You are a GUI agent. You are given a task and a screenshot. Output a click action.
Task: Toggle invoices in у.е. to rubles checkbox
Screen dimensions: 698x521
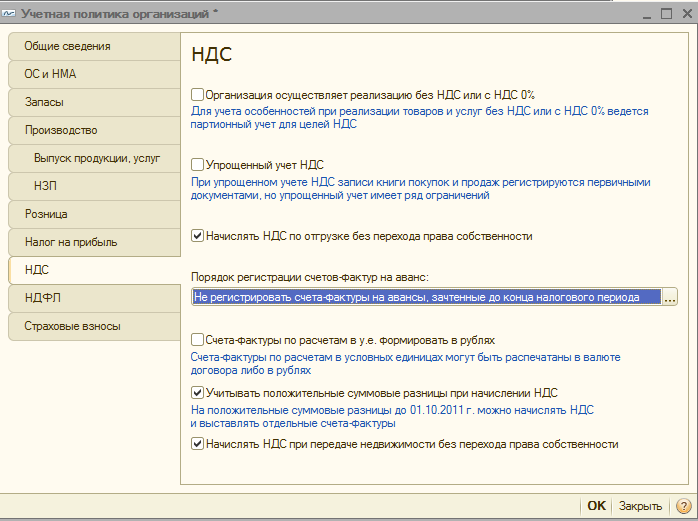click(x=197, y=340)
